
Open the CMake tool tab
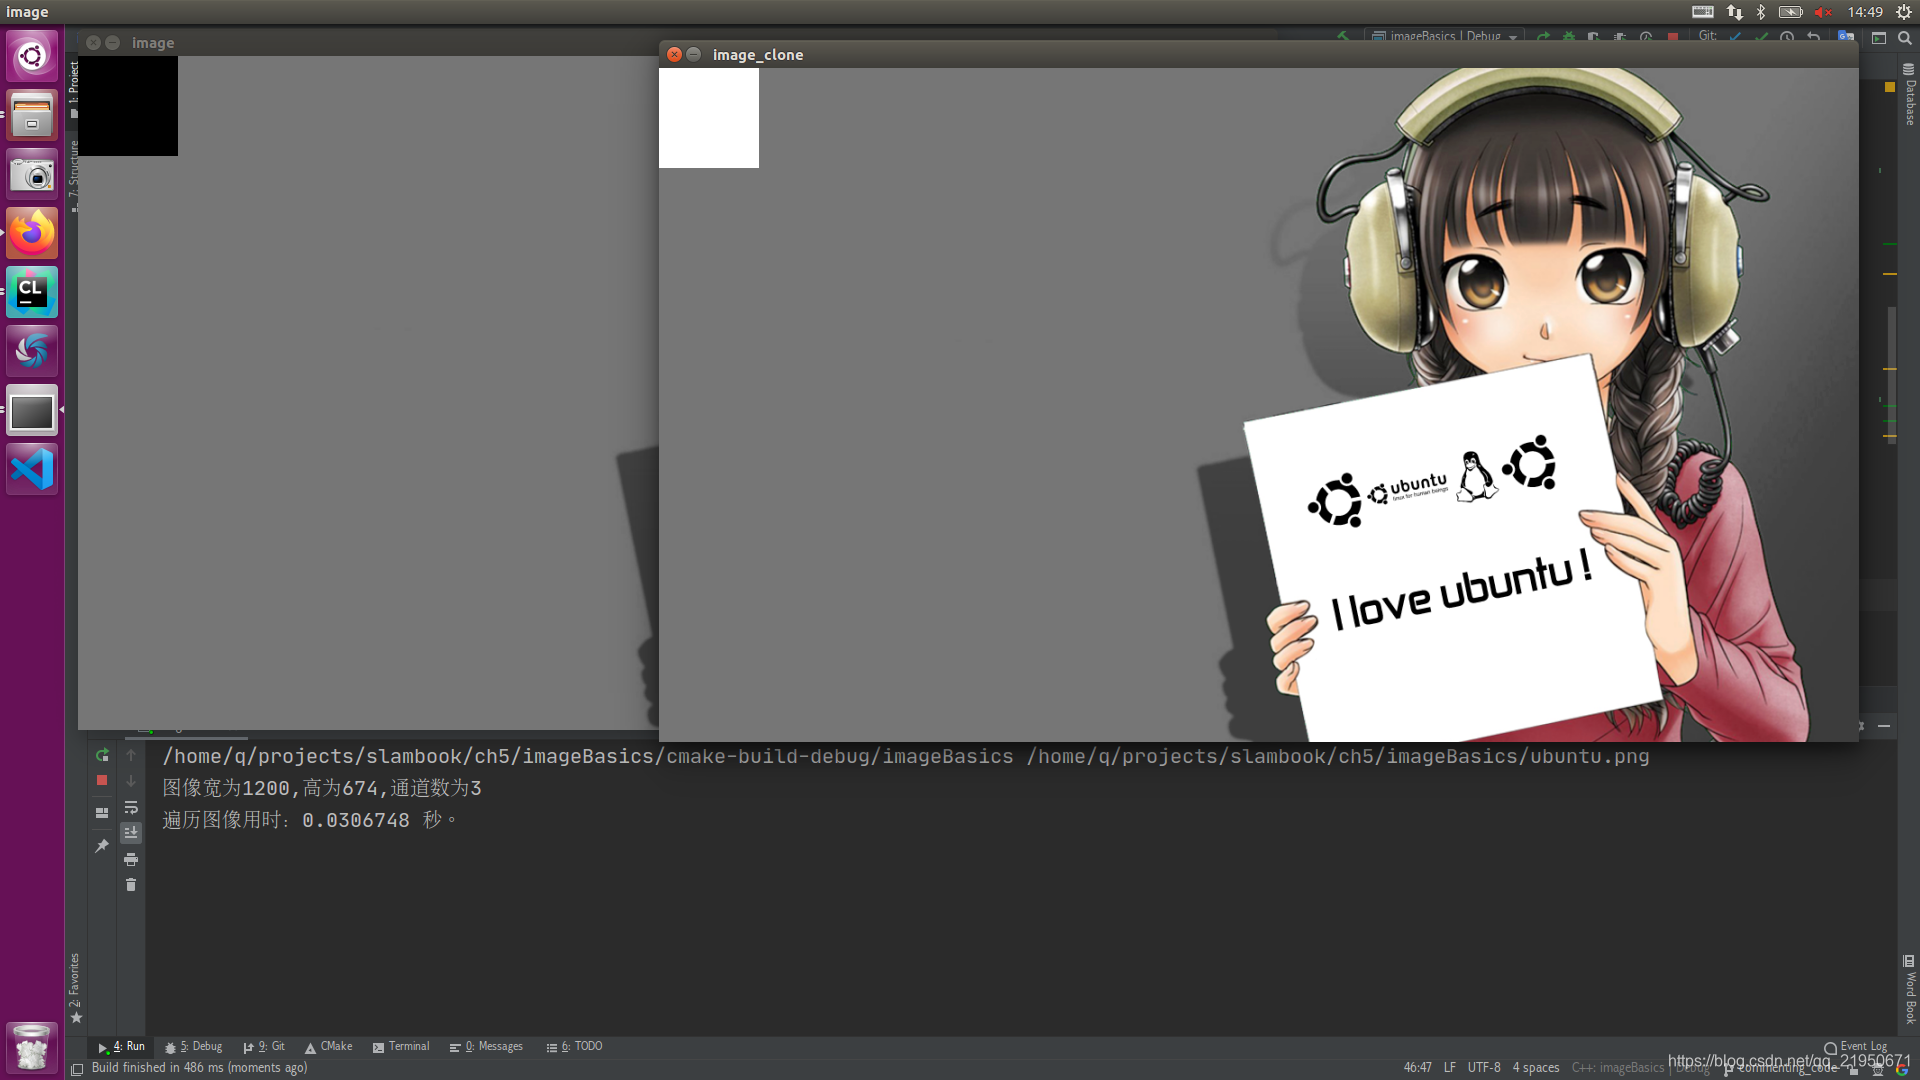329,1047
